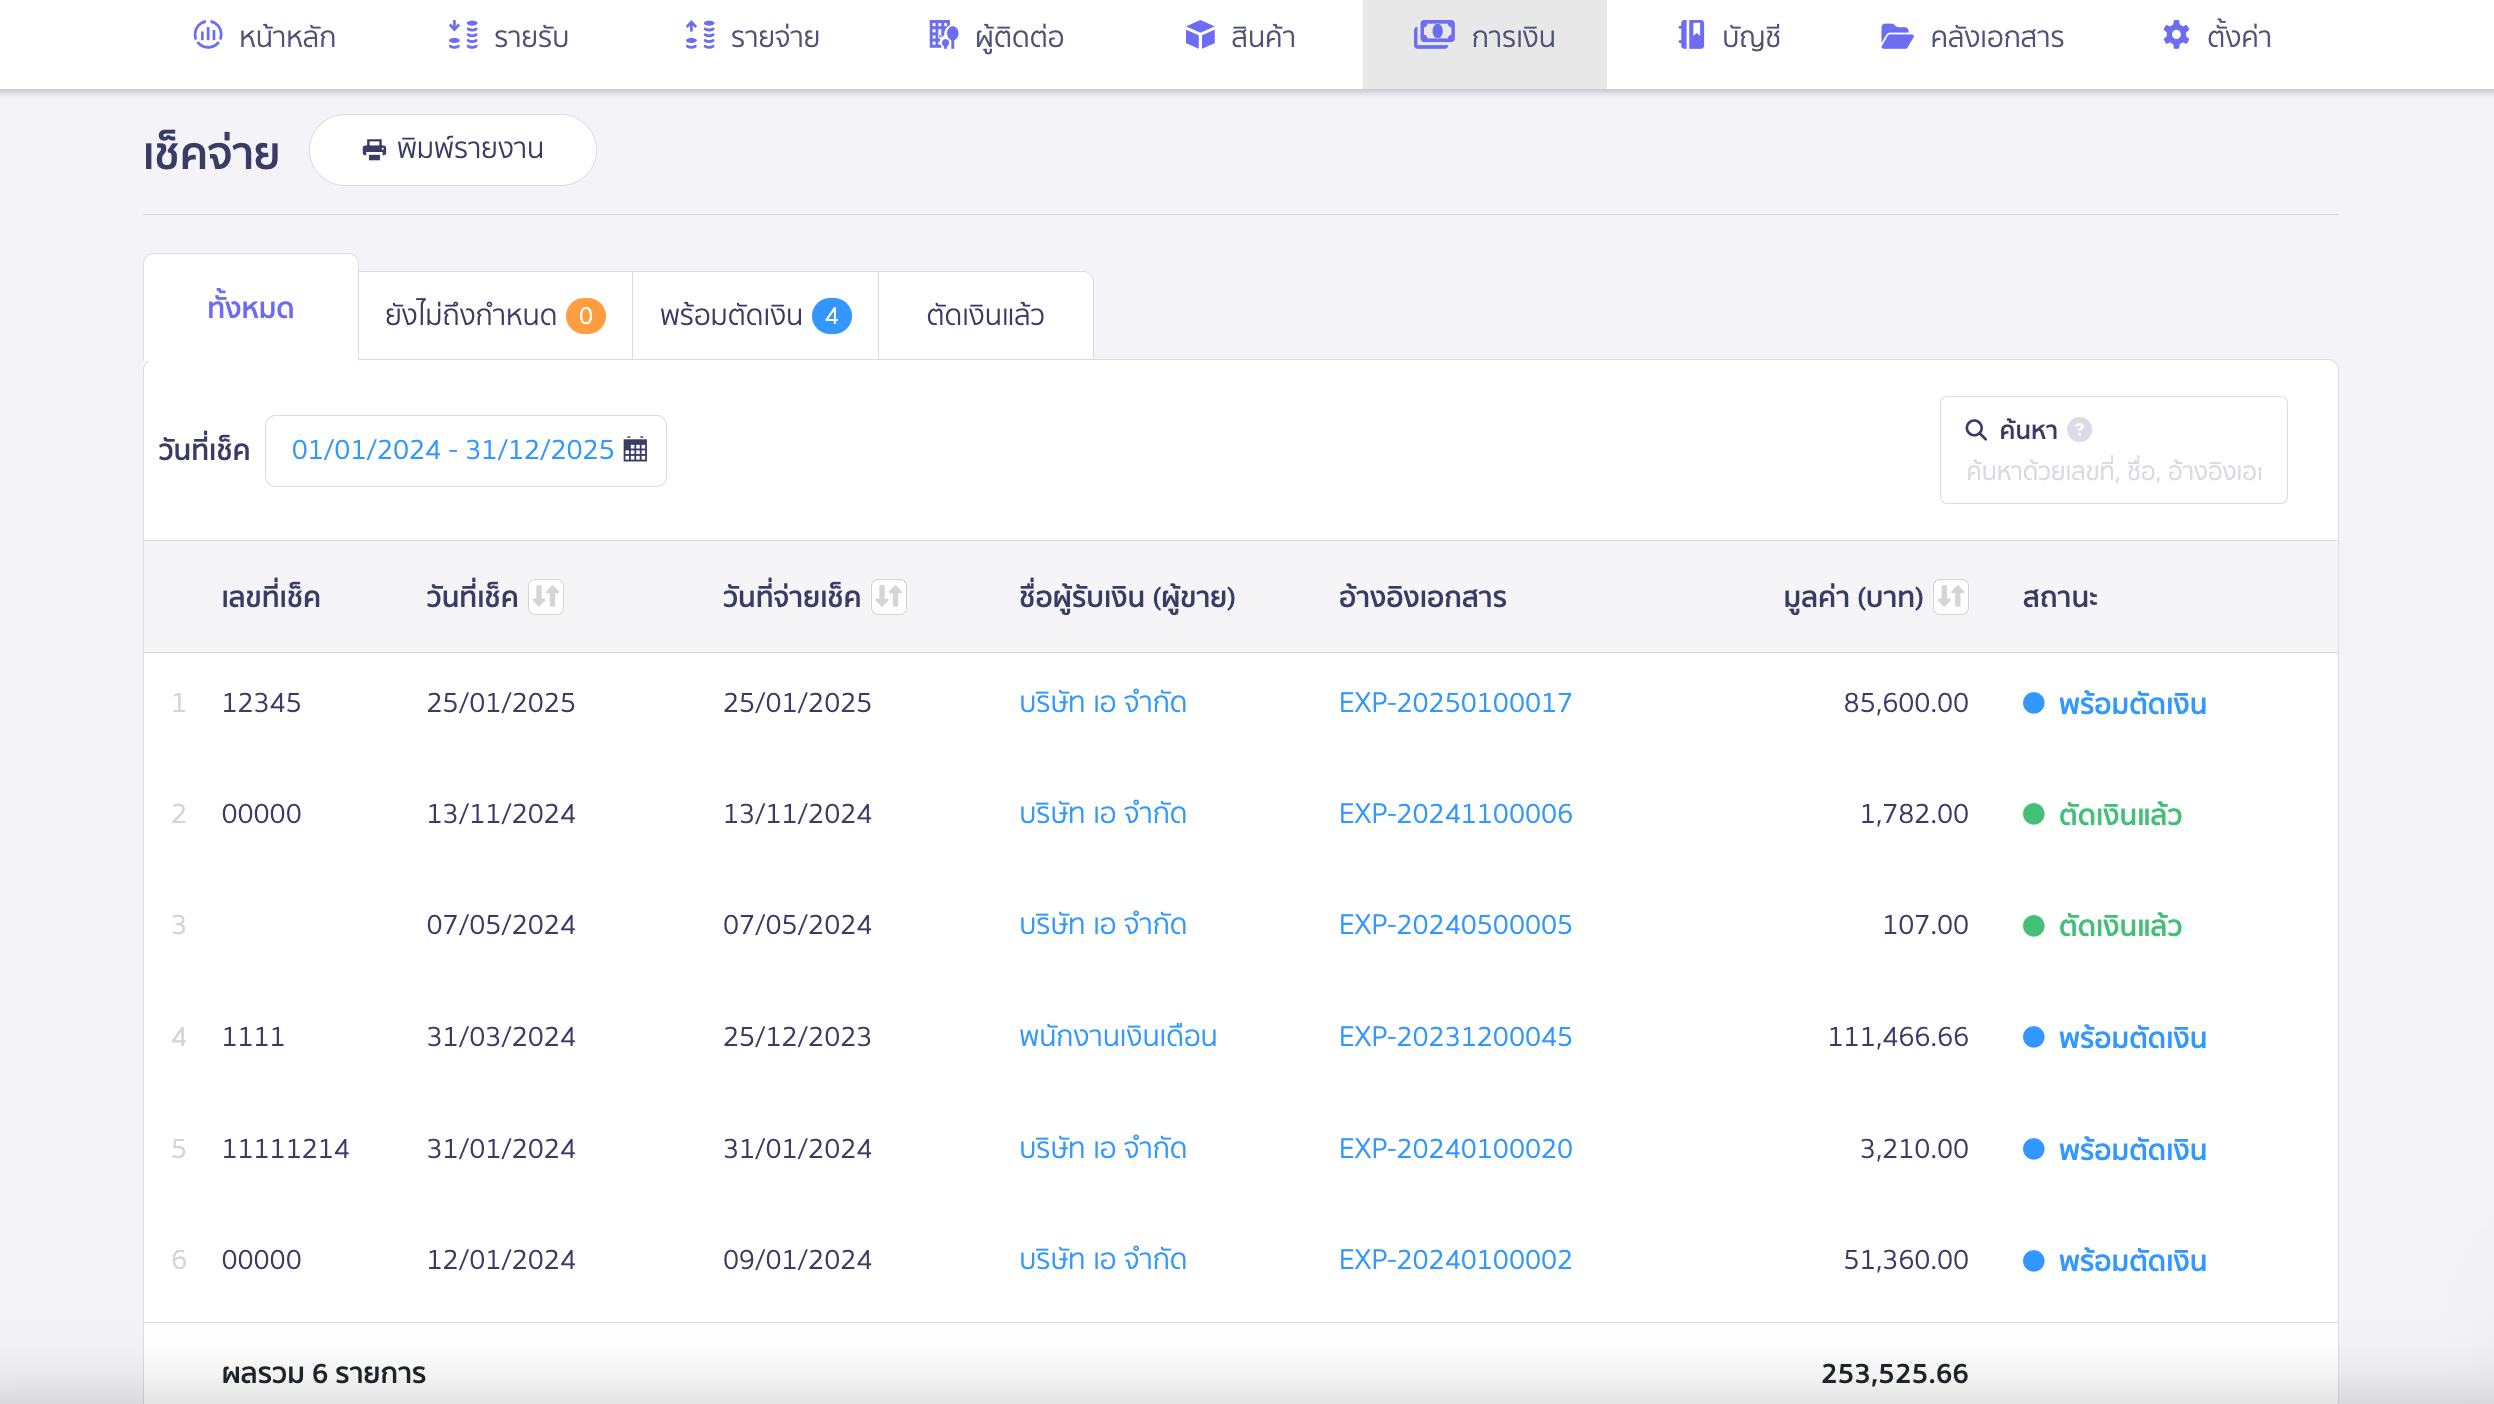This screenshot has height=1404, width=2494.
Task: Click the ผู้ติดต่อ contacts icon
Action: click(941, 36)
